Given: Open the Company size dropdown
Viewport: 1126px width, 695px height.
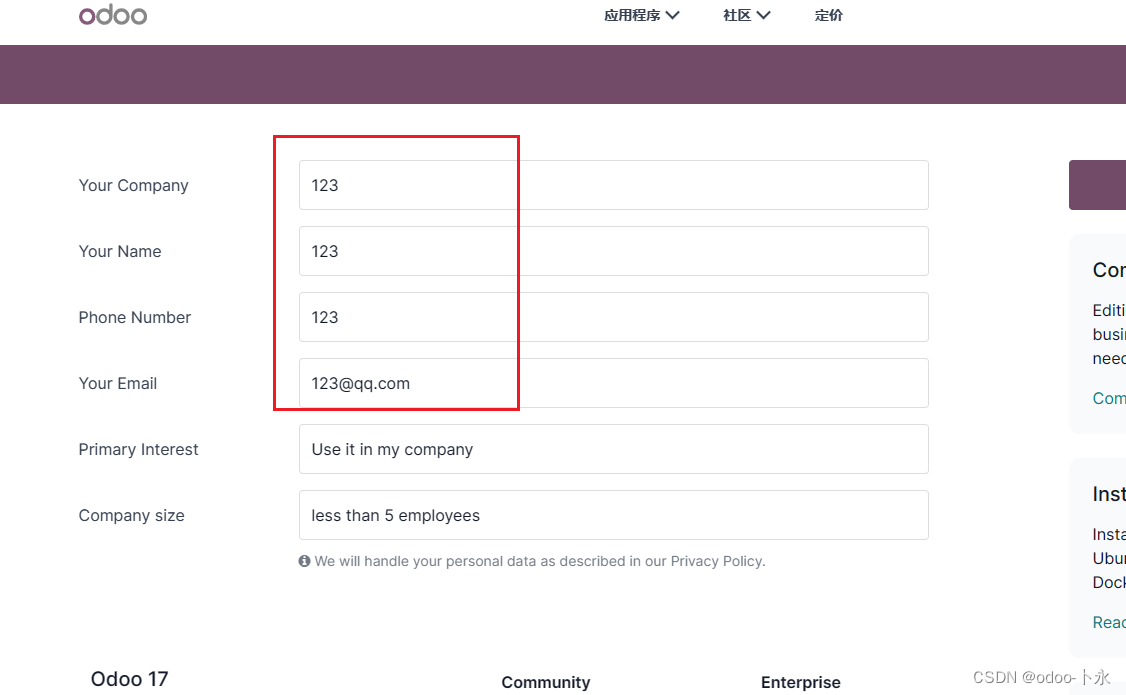Looking at the screenshot, I should [614, 516].
